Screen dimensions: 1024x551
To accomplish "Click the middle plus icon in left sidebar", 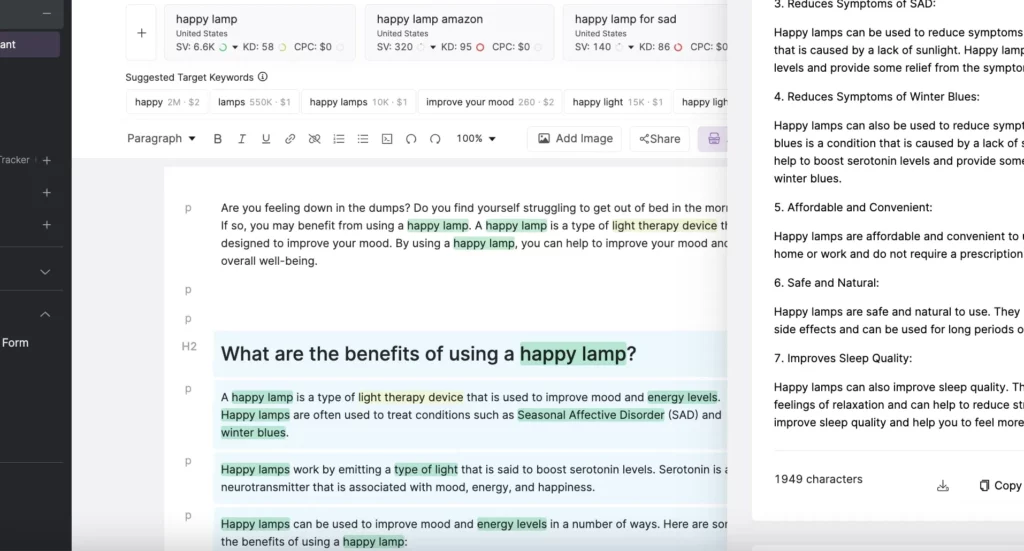I will pyautogui.click(x=46, y=193).
